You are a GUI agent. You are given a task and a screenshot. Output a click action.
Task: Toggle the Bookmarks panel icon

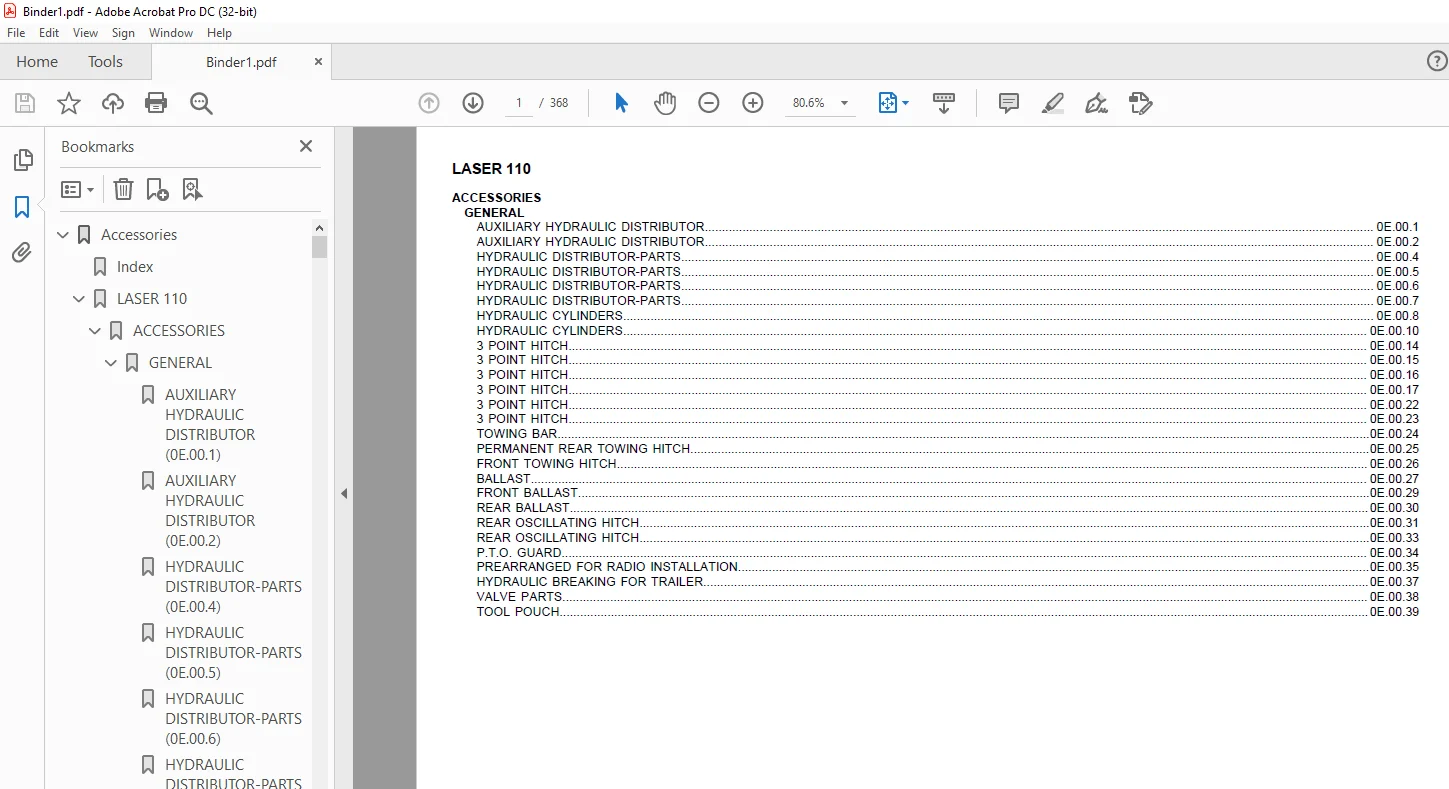[x=22, y=207]
